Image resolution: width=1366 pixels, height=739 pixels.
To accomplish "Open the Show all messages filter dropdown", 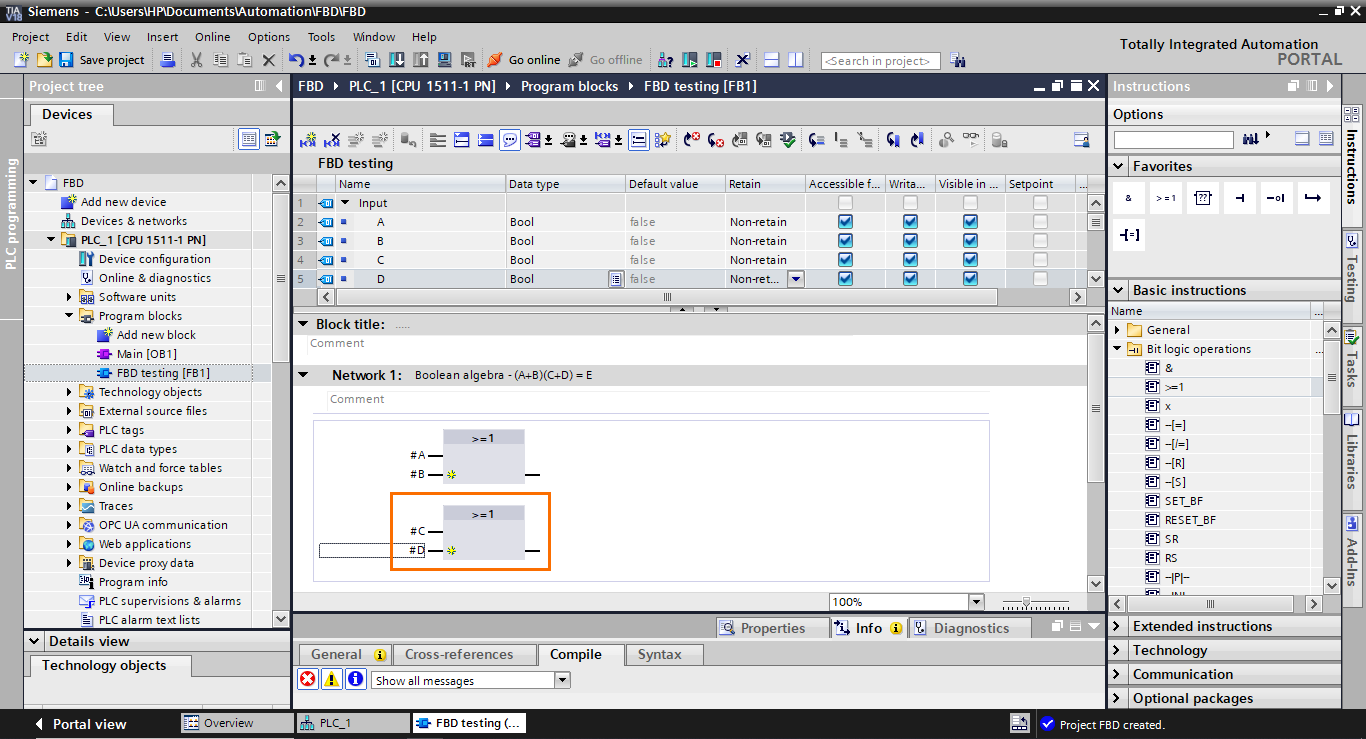I will pyautogui.click(x=562, y=679).
